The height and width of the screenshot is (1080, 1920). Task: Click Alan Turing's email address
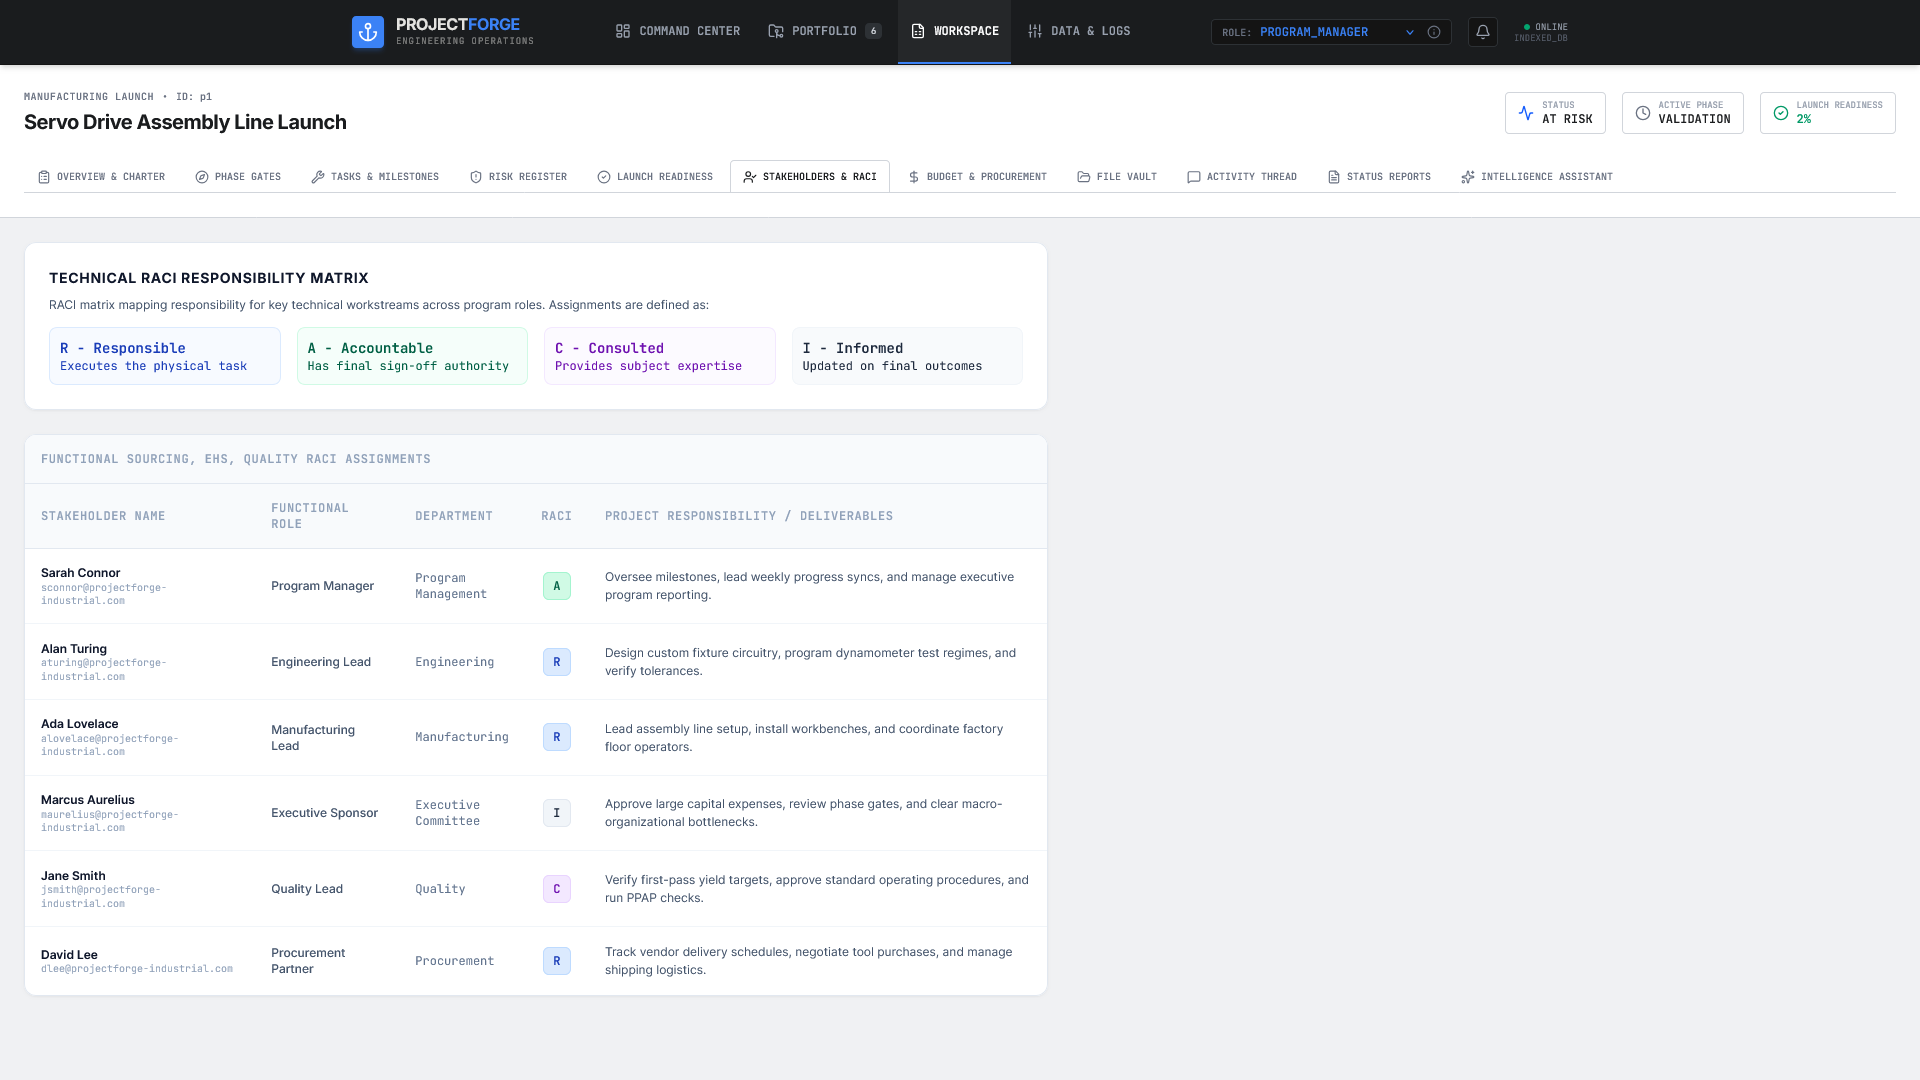(x=104, y=670)
